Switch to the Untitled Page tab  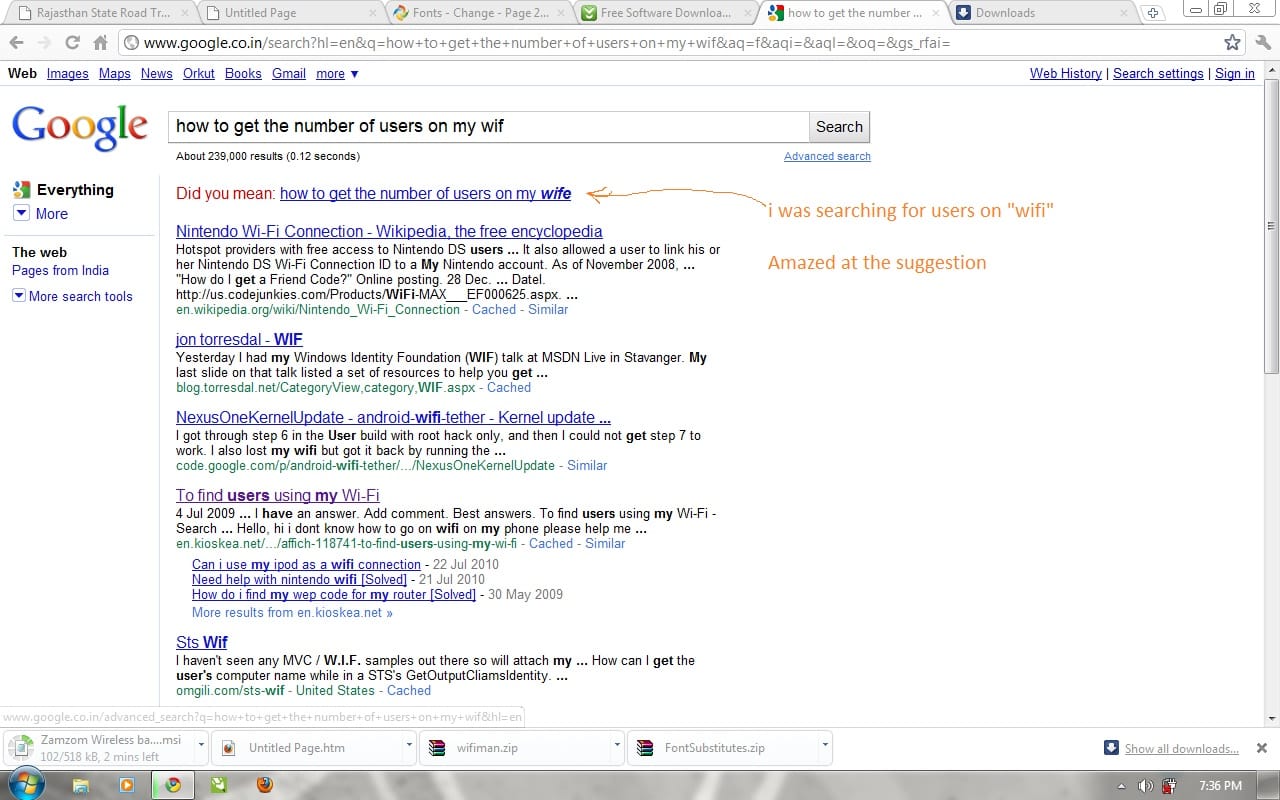click(288, 13)
